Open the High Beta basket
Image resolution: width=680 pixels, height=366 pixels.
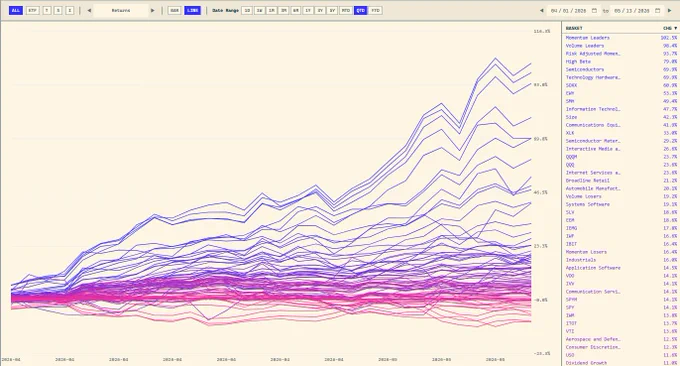click(x=621, y=62)
